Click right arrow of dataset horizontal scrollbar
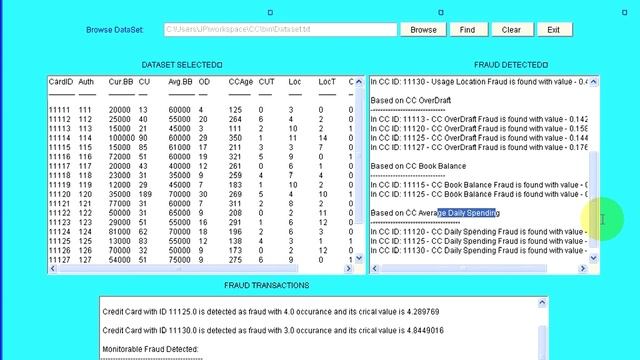 (348, 269)
